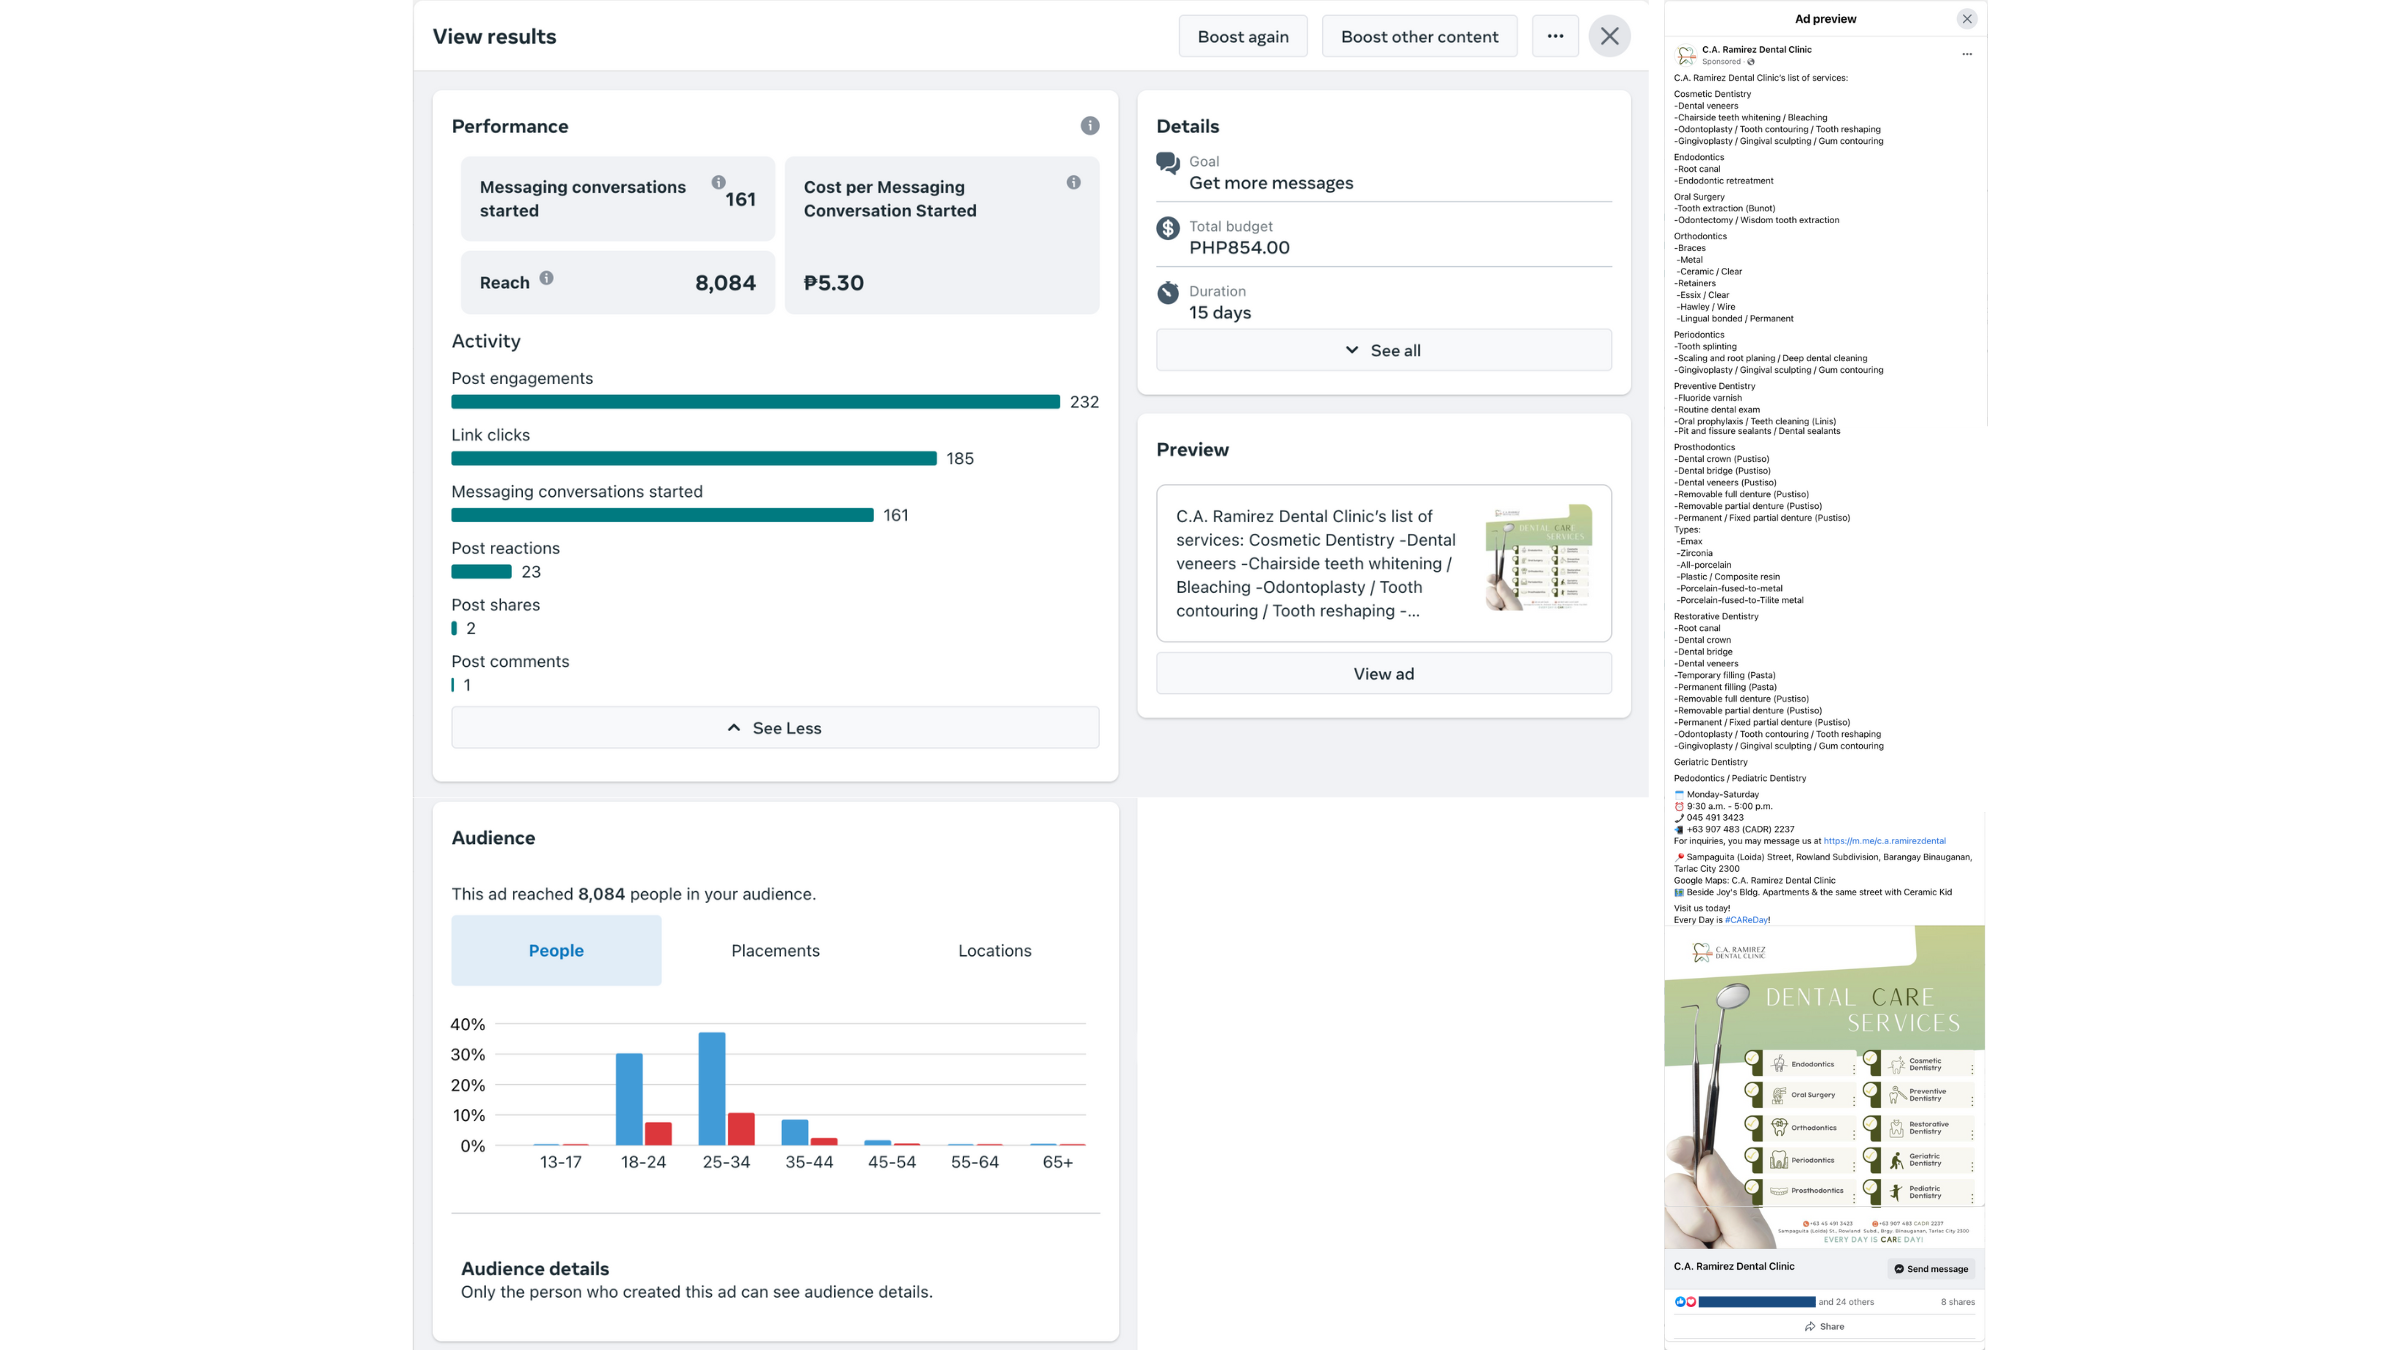Expand Details with See all
Viewport: 2400px width, 1350px height.
coord(1383,351)
